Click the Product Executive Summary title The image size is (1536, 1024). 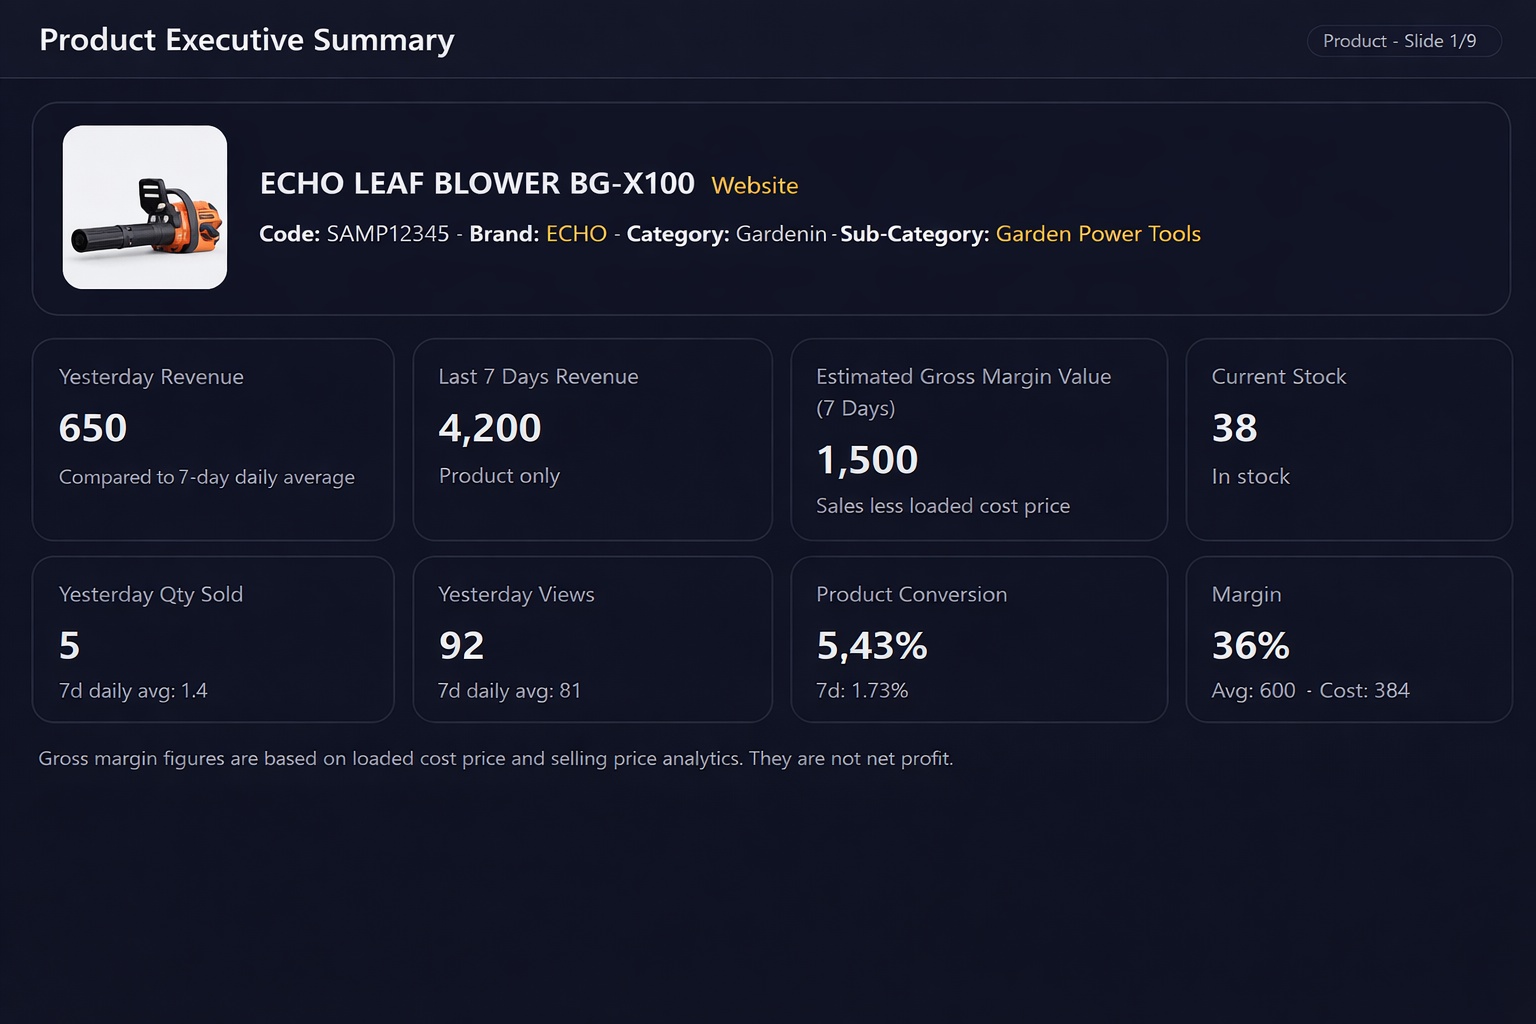point(247,40)
